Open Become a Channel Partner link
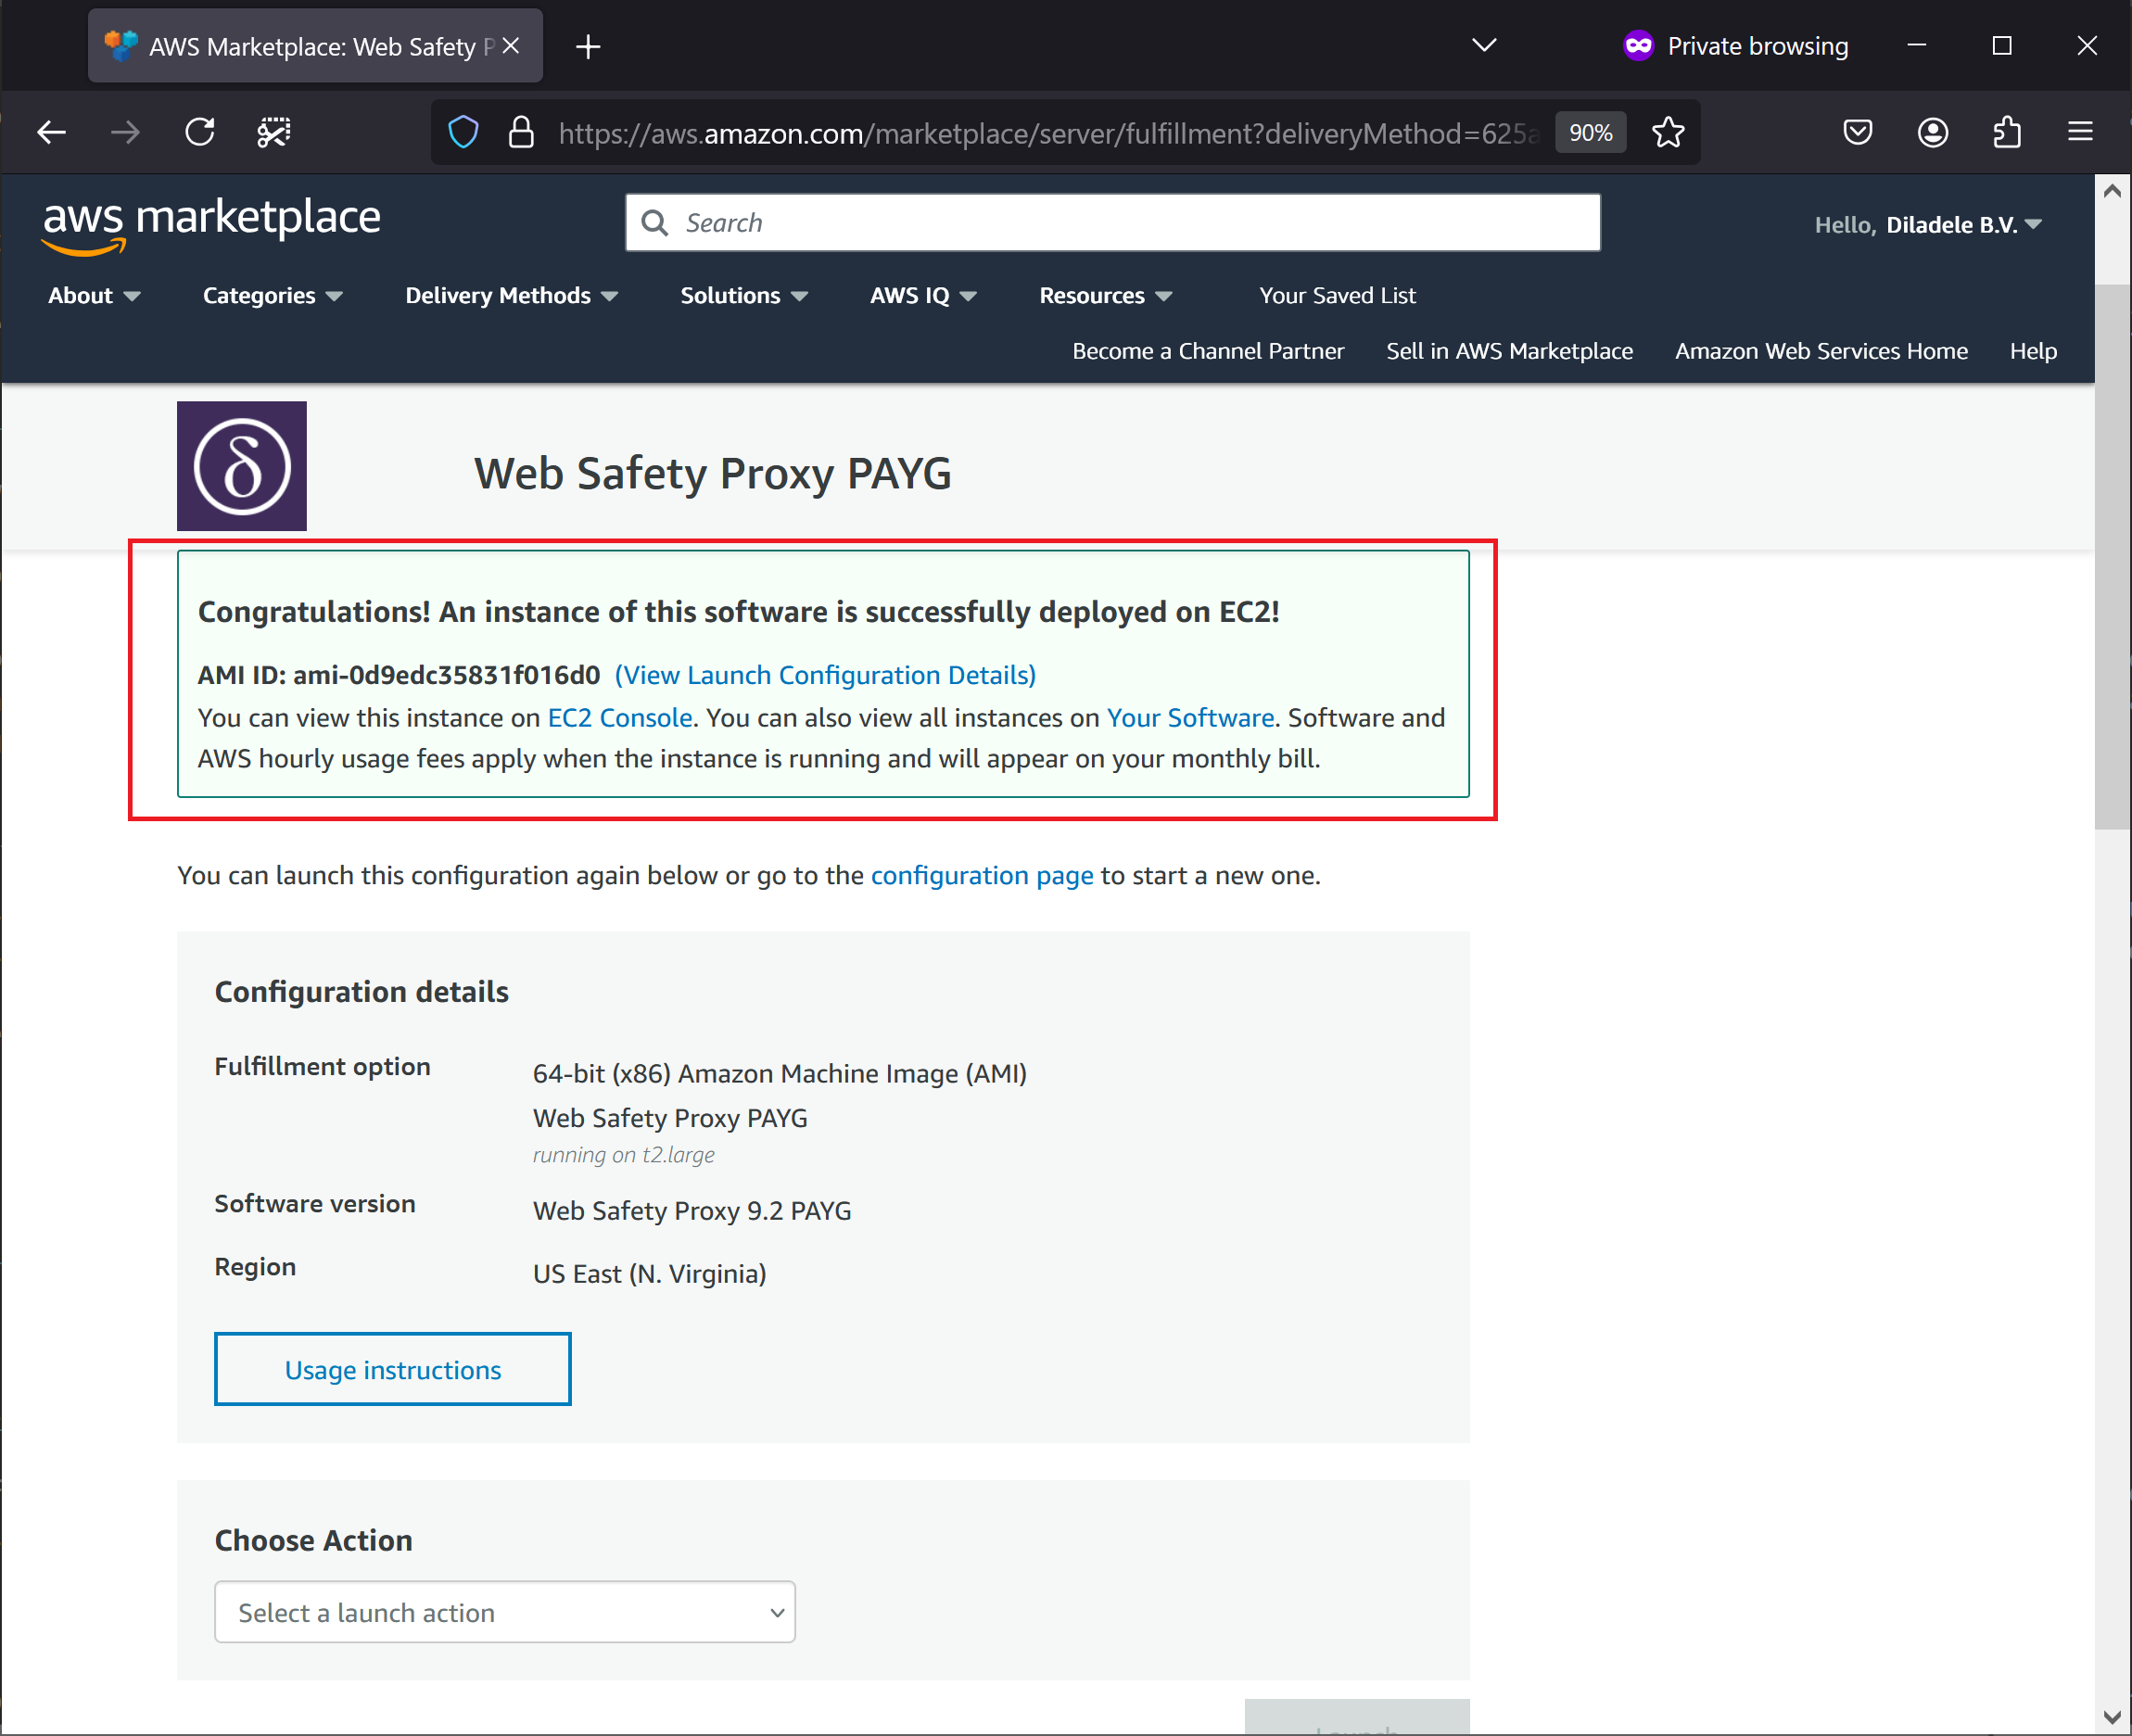2132x1736 pixels. (x=1208, y=351)
